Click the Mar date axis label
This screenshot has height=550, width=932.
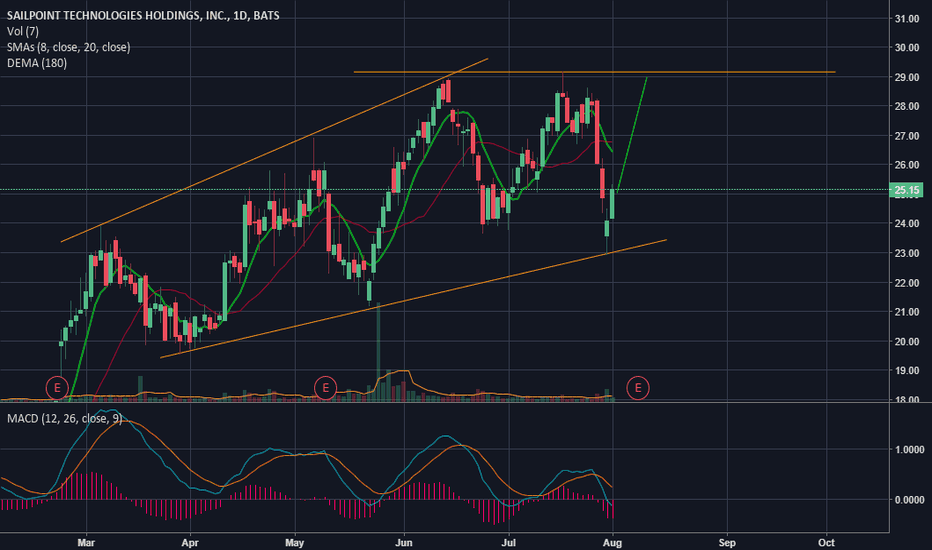pos(86,542)
